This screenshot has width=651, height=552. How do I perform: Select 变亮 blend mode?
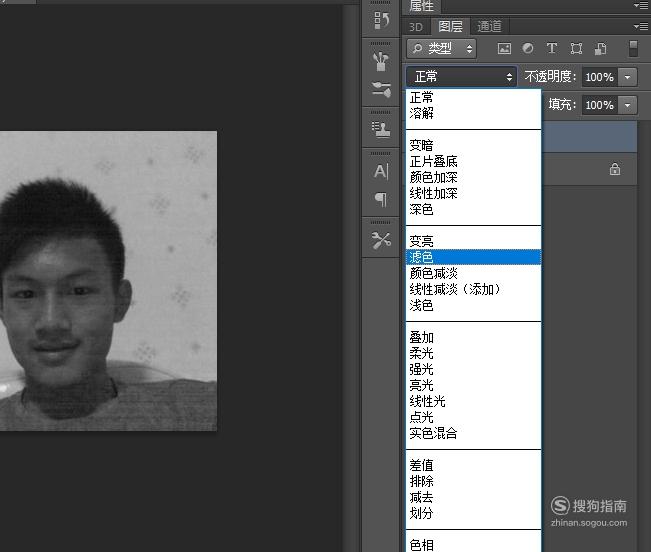click(x=473, y=241)
